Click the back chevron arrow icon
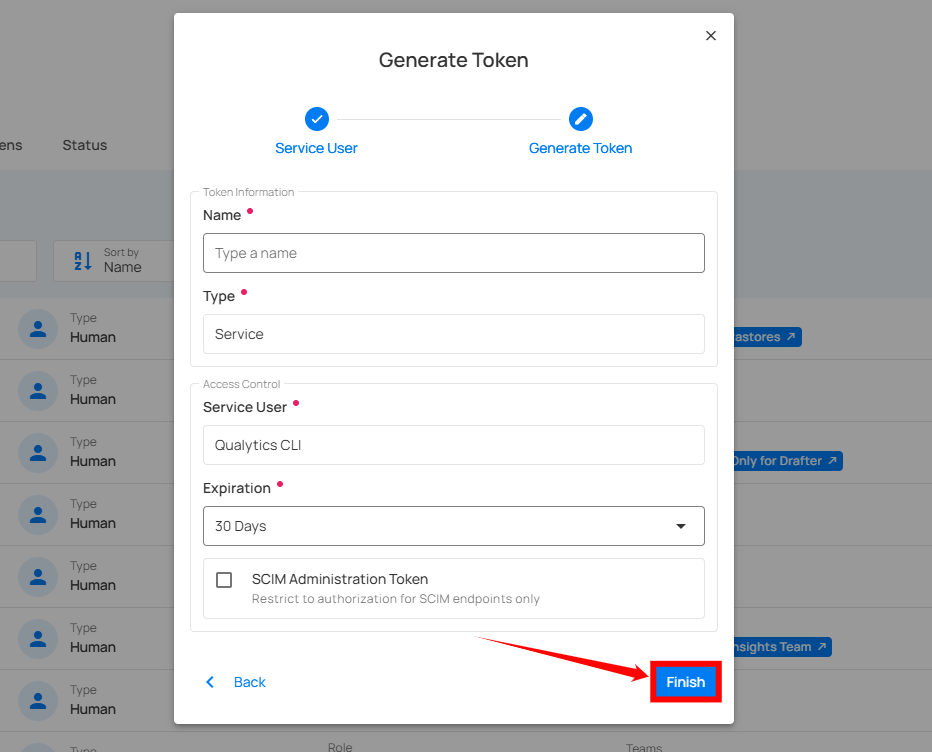932x752 pixels. tap(210, 682)
